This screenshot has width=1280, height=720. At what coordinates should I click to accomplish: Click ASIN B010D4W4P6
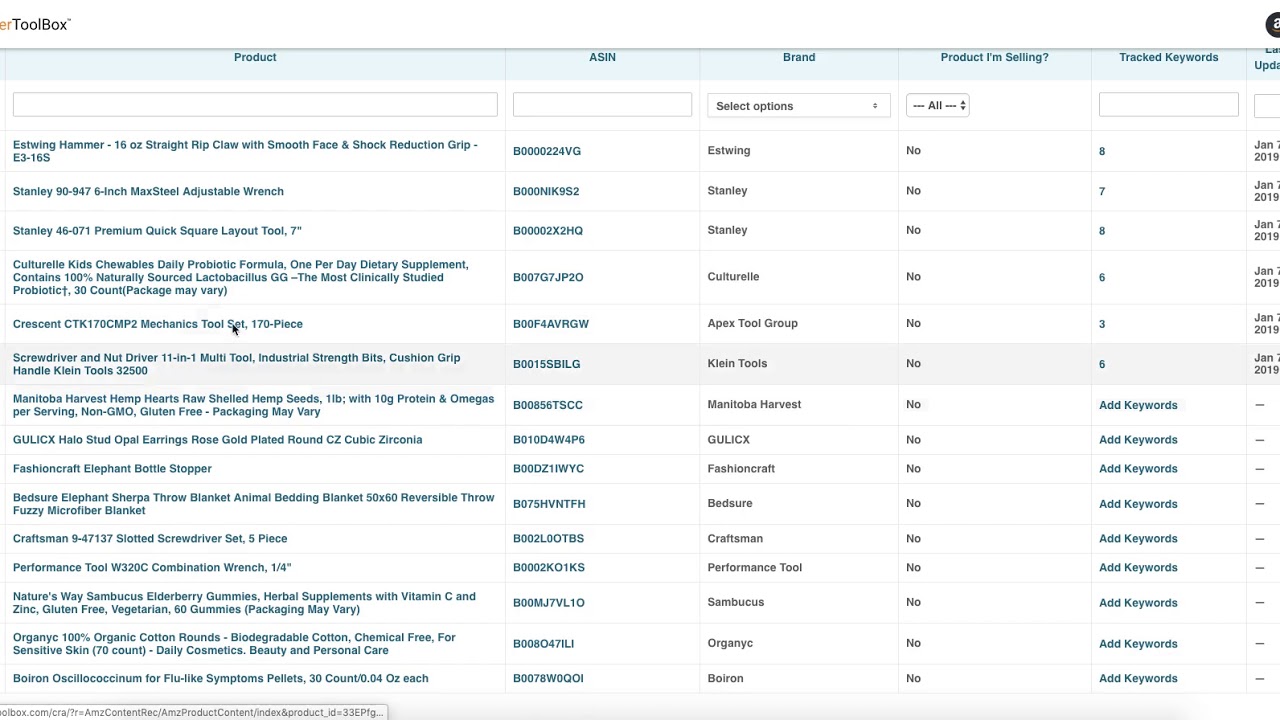(x=549, y=439)
